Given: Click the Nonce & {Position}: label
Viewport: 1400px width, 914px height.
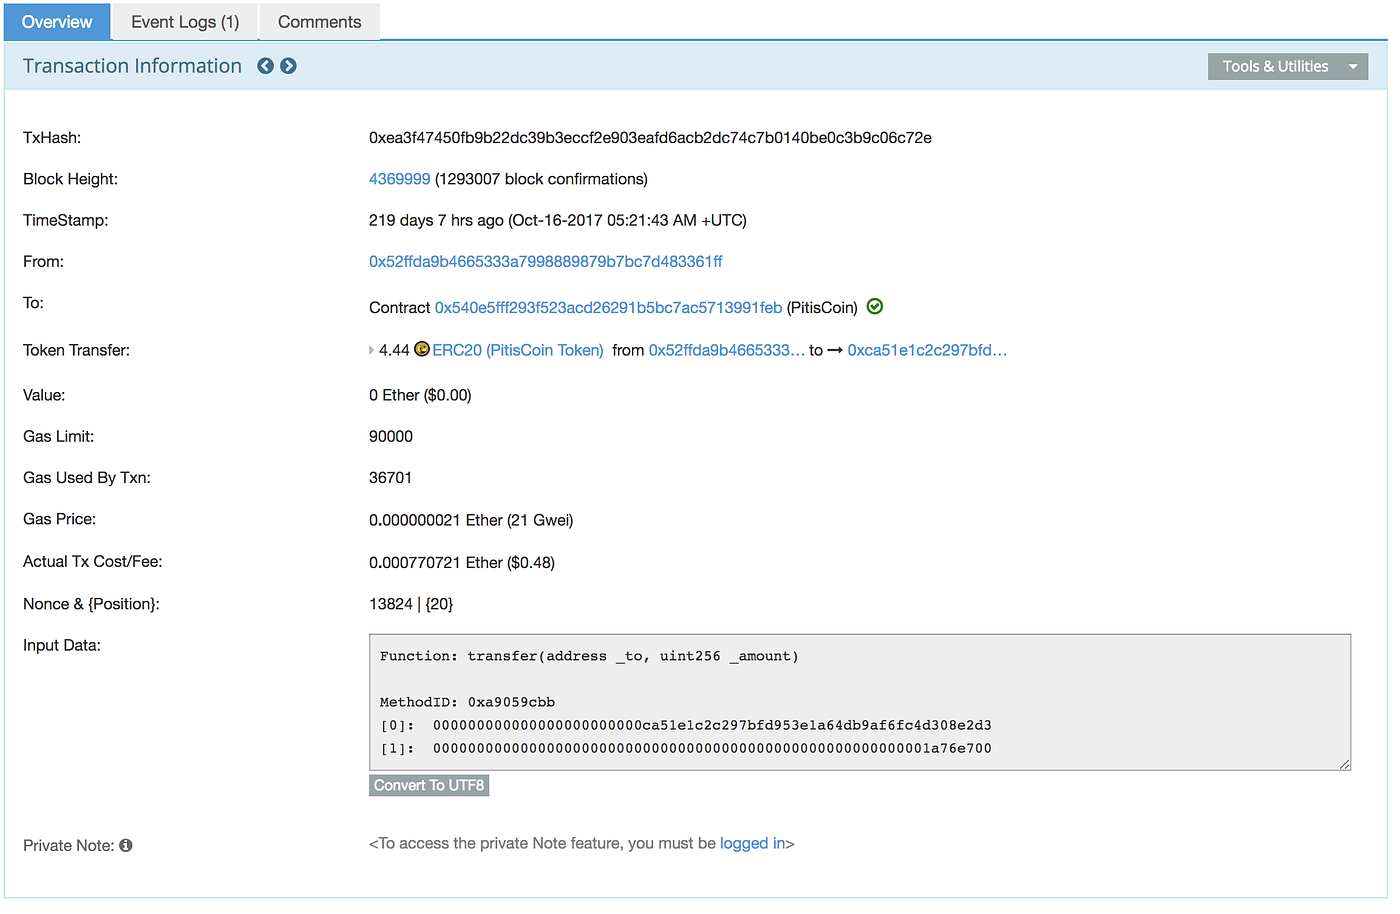Looking at the screenshot, I should pos(91,604).
